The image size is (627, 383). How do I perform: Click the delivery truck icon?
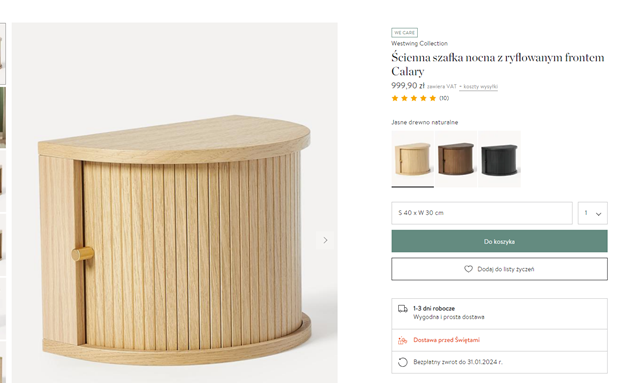pos(403,309)
